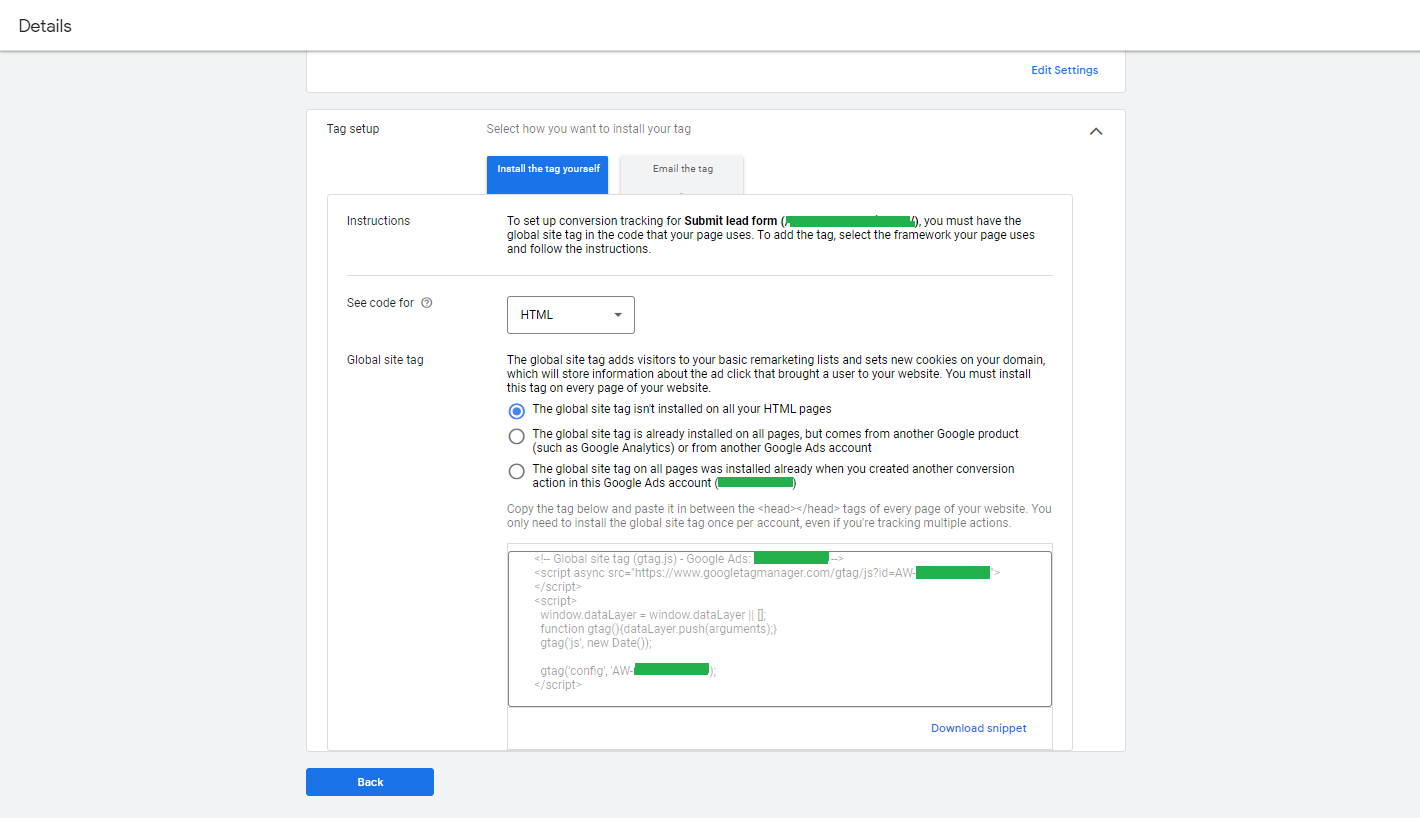Click the "adds visitors to your basic remarketing lists" paragraph

pyautogui.click(x=776, y=374)
